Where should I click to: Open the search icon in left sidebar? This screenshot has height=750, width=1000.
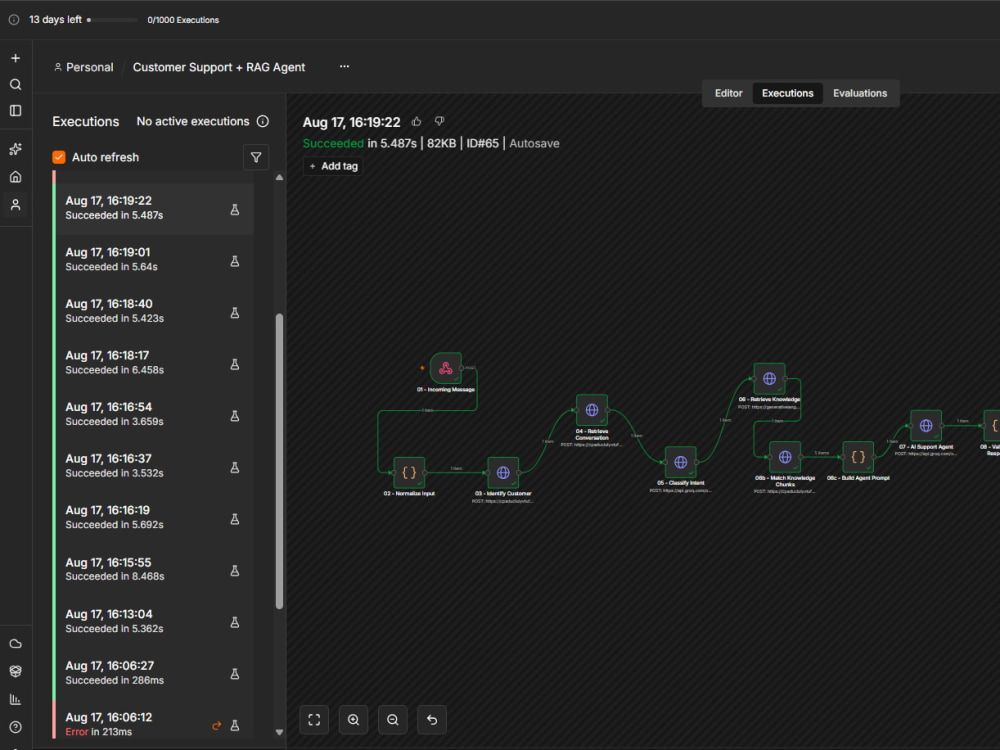click(15, 84)
